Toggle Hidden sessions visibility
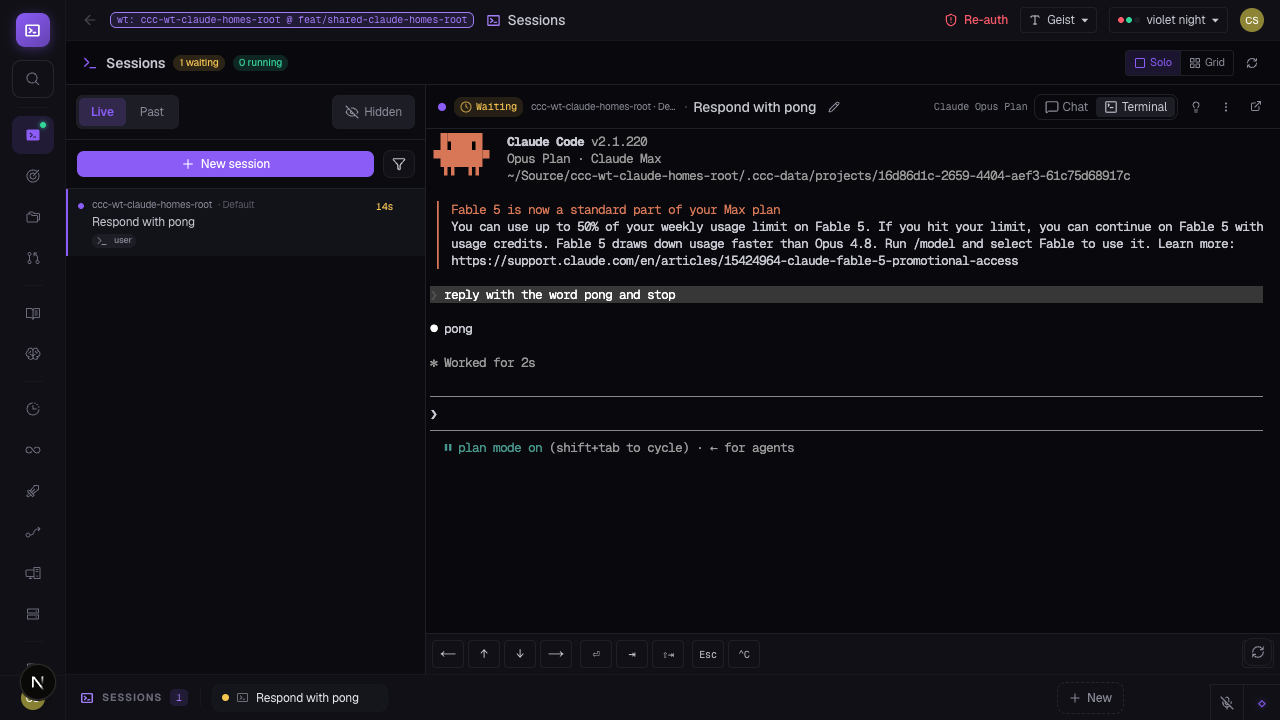This screenshot has width=1280, height=720. coord(373,112)
